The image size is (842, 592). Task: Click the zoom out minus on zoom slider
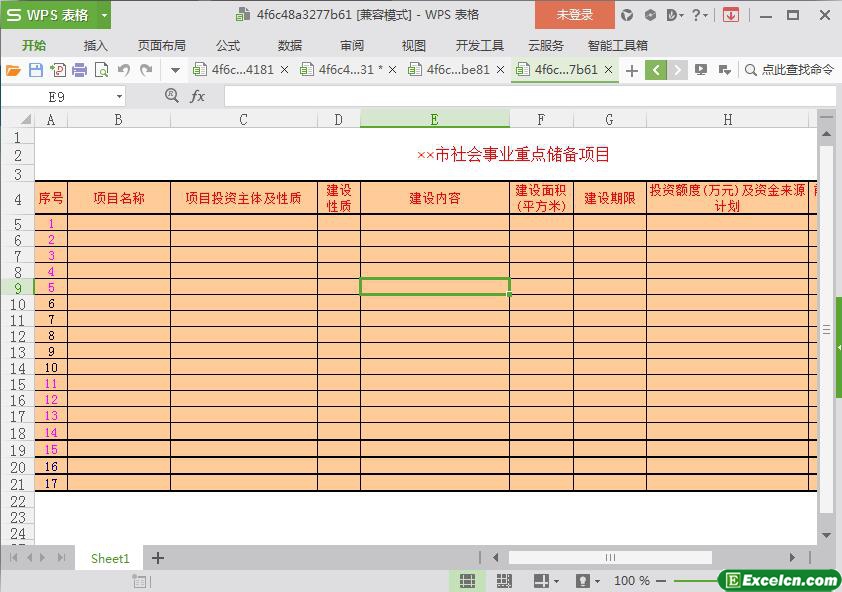pyautogui.click(x=662, y=580)
